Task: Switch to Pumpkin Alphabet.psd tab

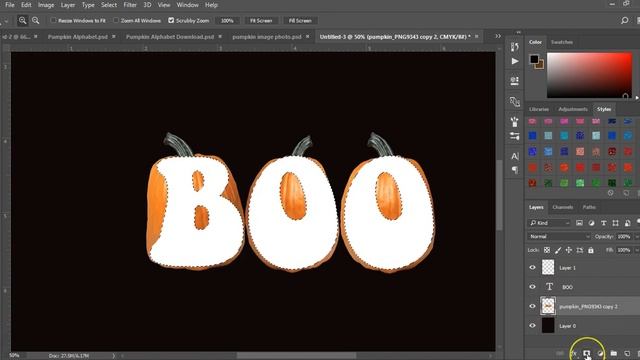Action: [78, 37]
